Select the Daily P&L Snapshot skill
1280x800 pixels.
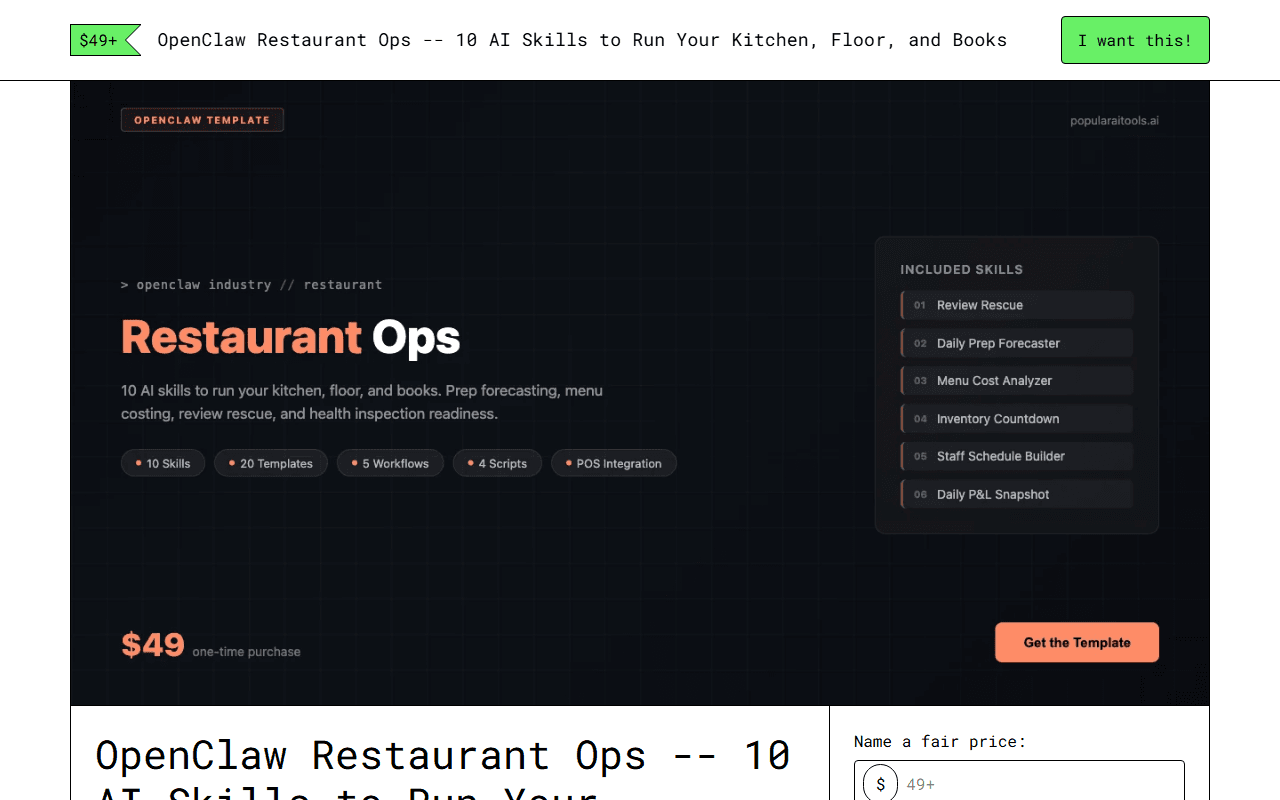pyautogui.click(x=1016, y=494)
